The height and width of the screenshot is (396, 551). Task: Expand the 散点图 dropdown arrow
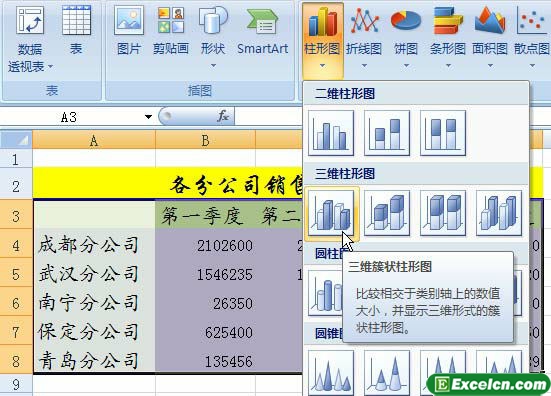532,66
